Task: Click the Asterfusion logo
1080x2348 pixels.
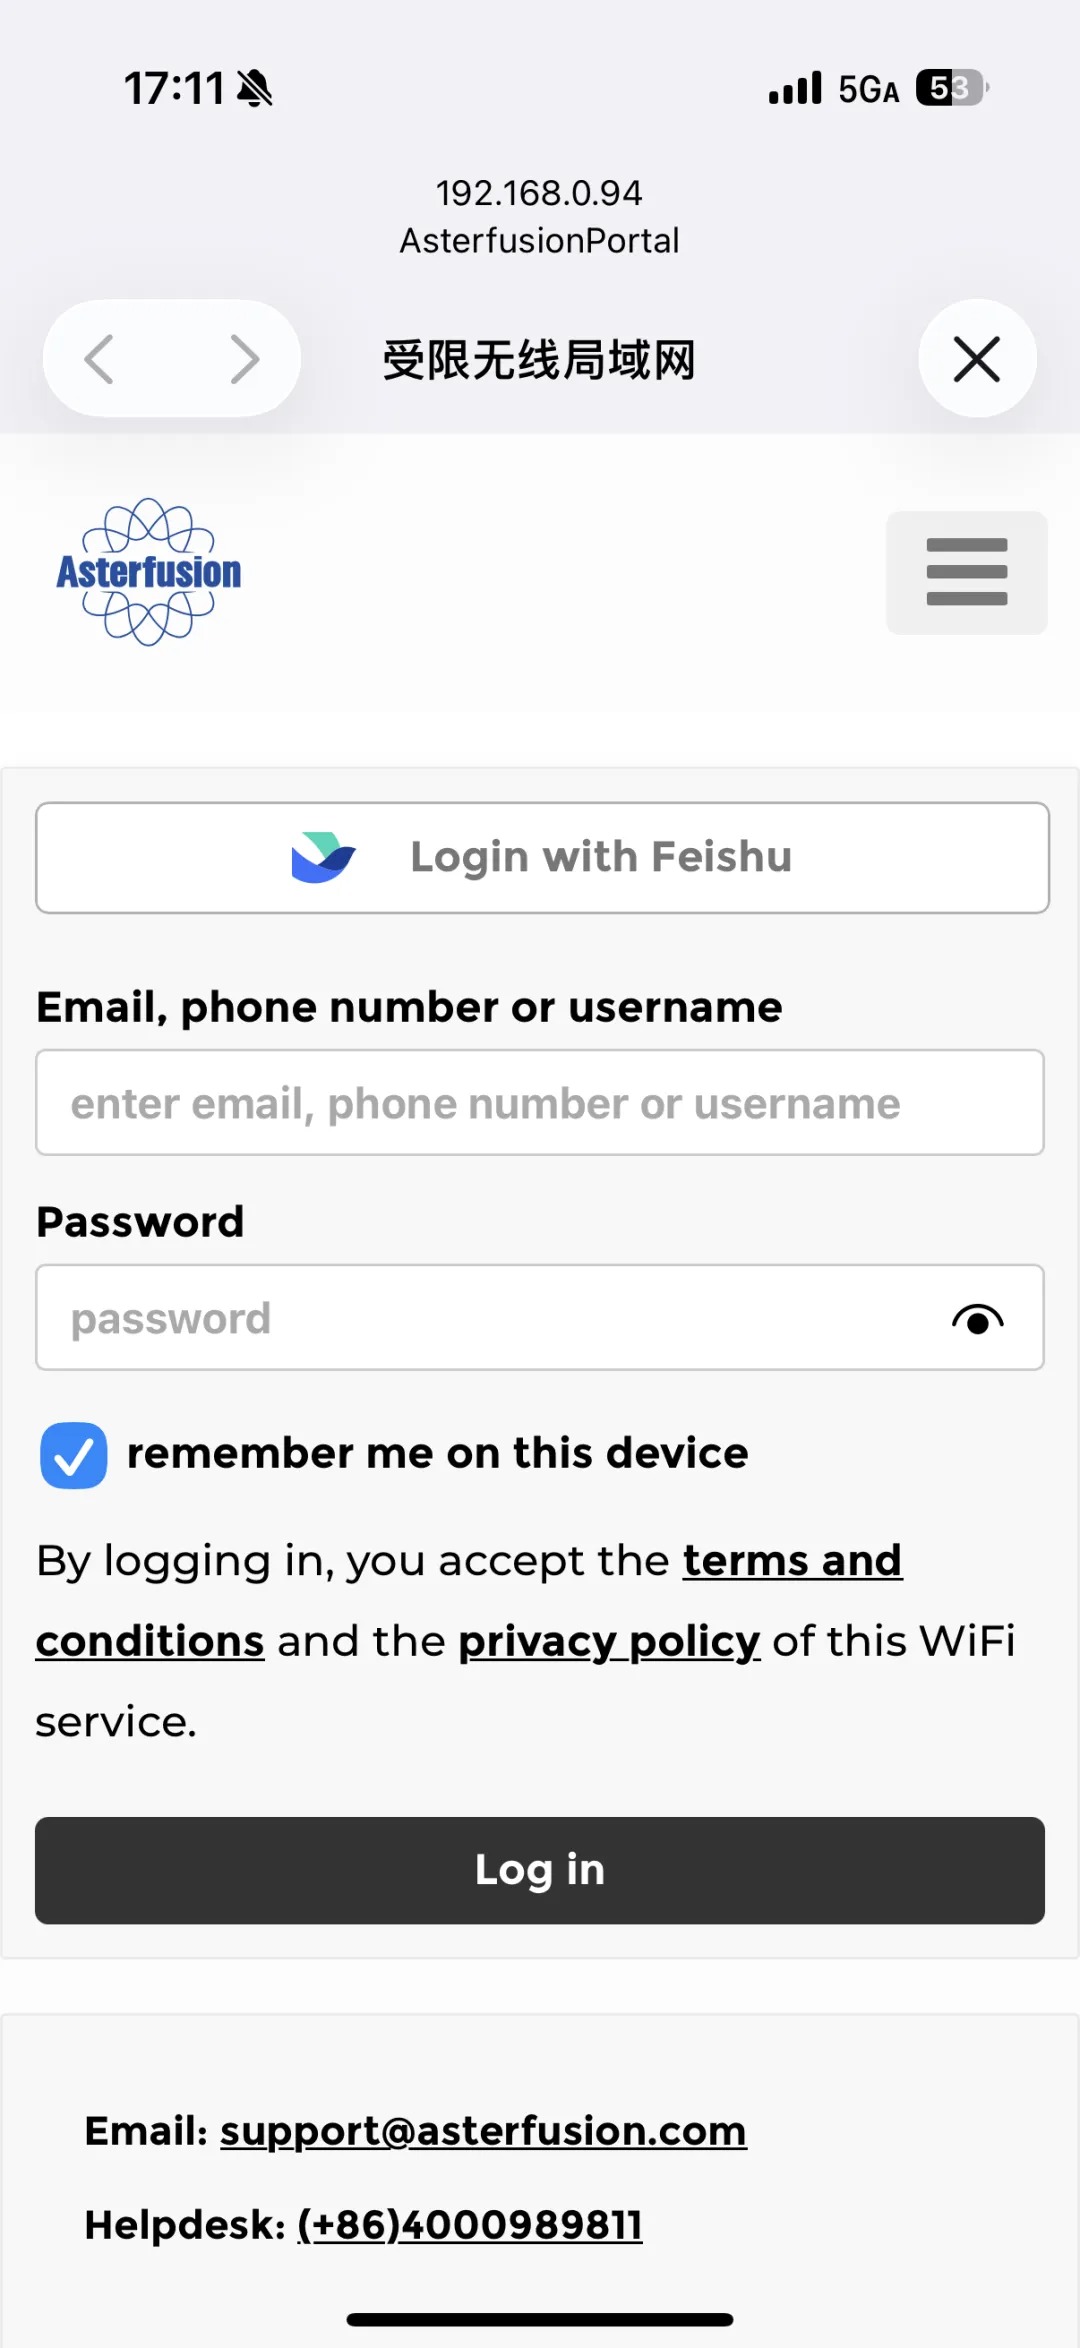Action: pos(148,572)
